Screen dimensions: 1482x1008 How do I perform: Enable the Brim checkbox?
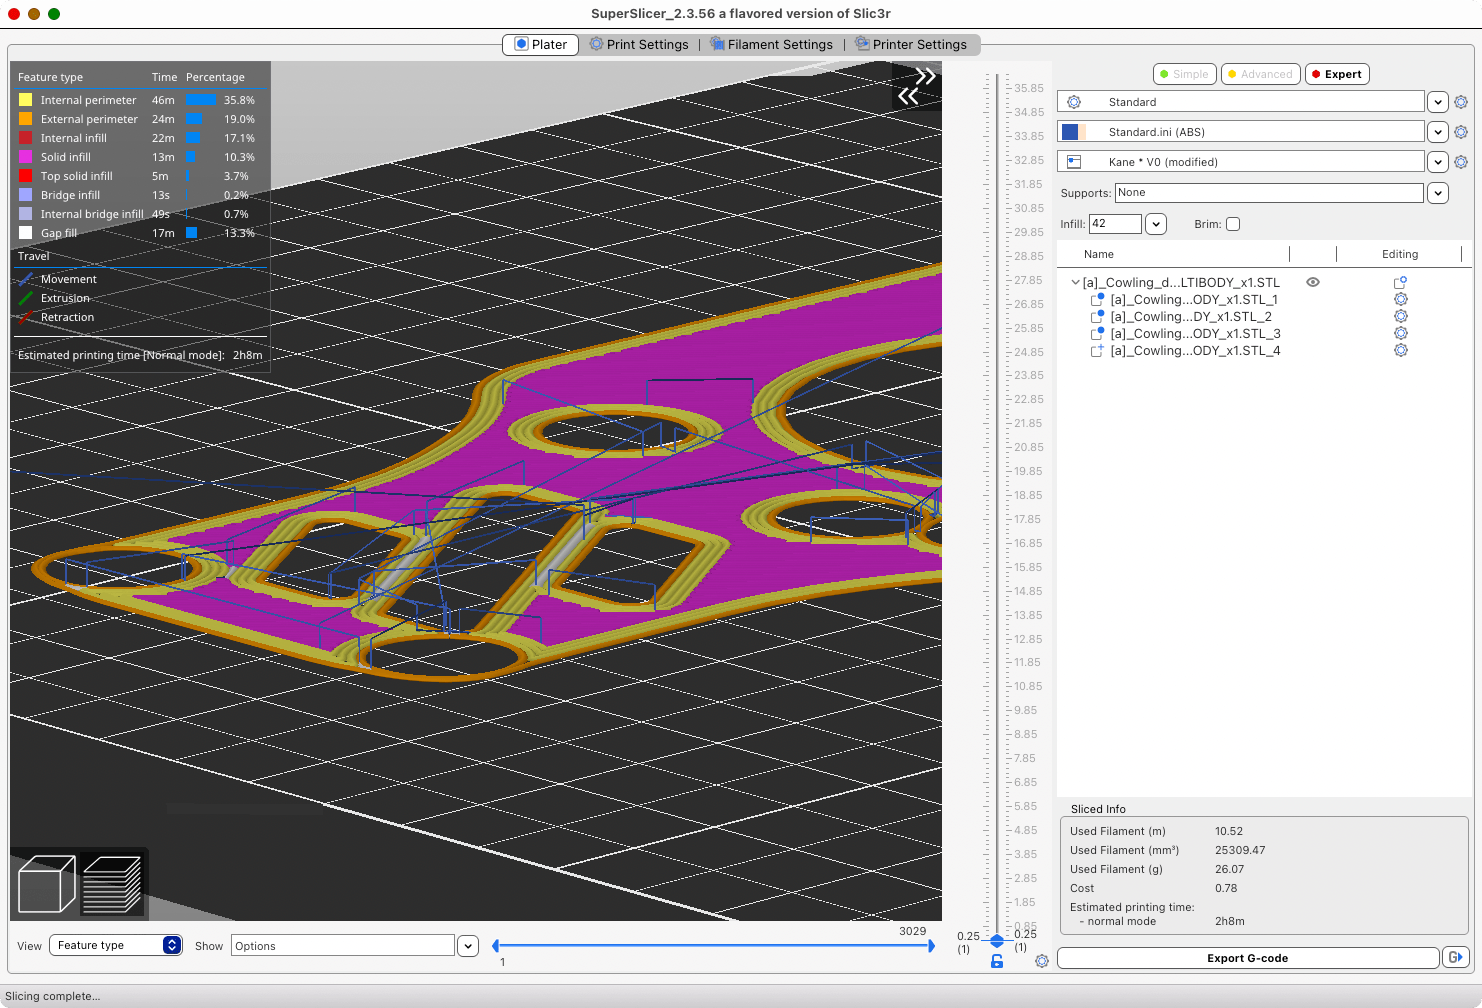click(x=1233, y=224)
